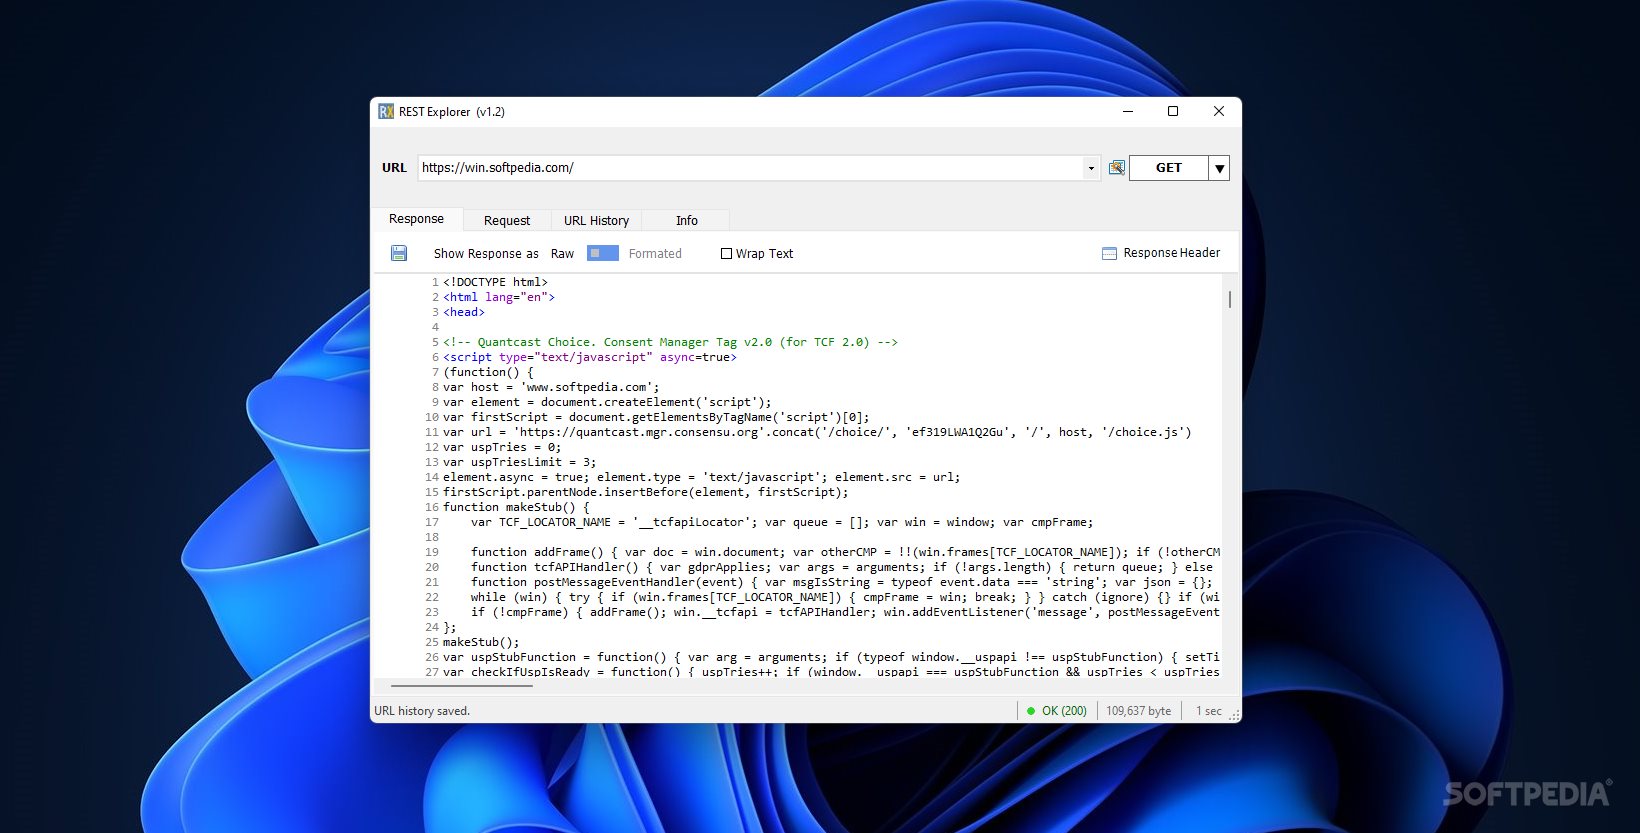Click the 109,637 byte status entry
1640x833 pixels.
(x=1138, y=711)
